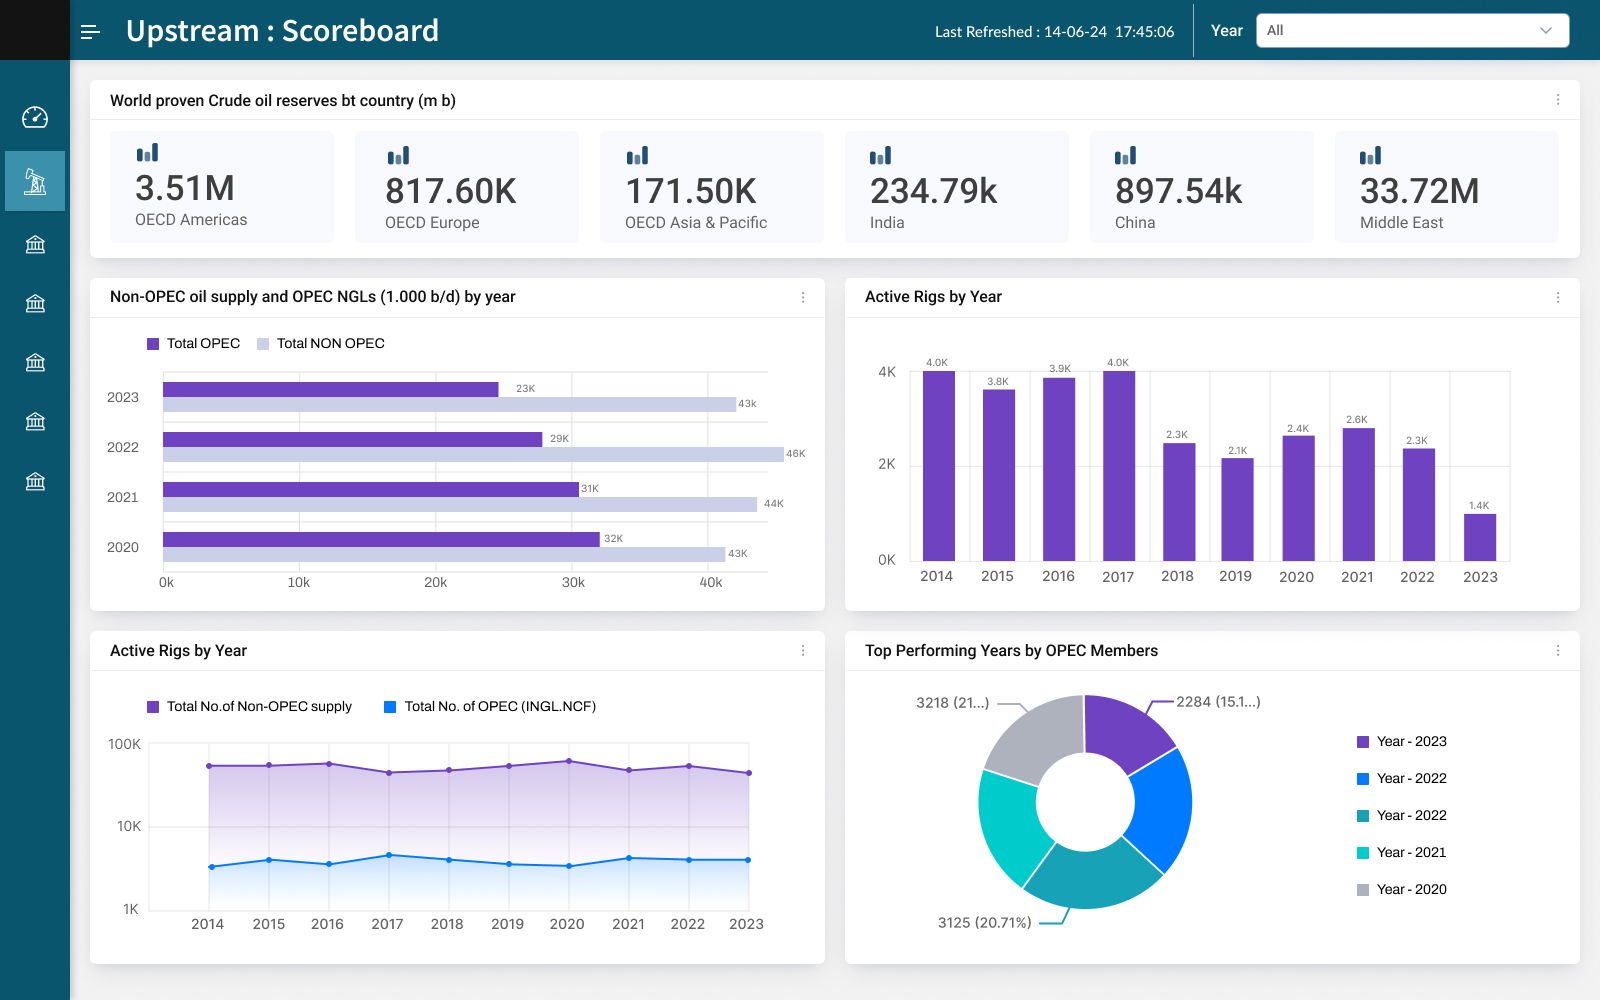Viewport: 1600px width, 1000px height.
Task: Open the Year filter dropdown
Action: [1411, 30]
